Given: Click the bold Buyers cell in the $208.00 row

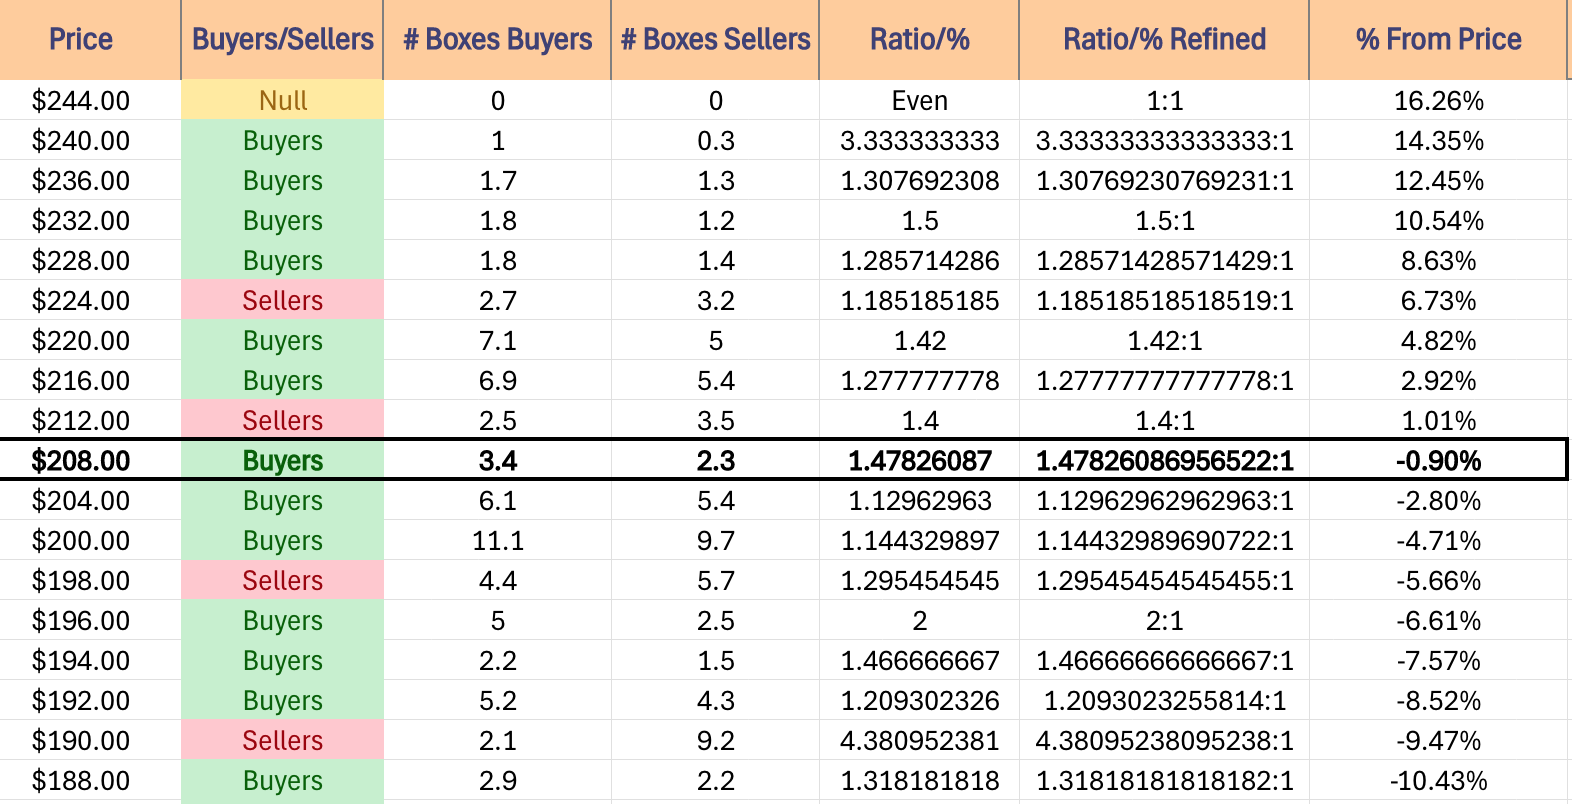Looking at the screenshot, I should [282, 460].
